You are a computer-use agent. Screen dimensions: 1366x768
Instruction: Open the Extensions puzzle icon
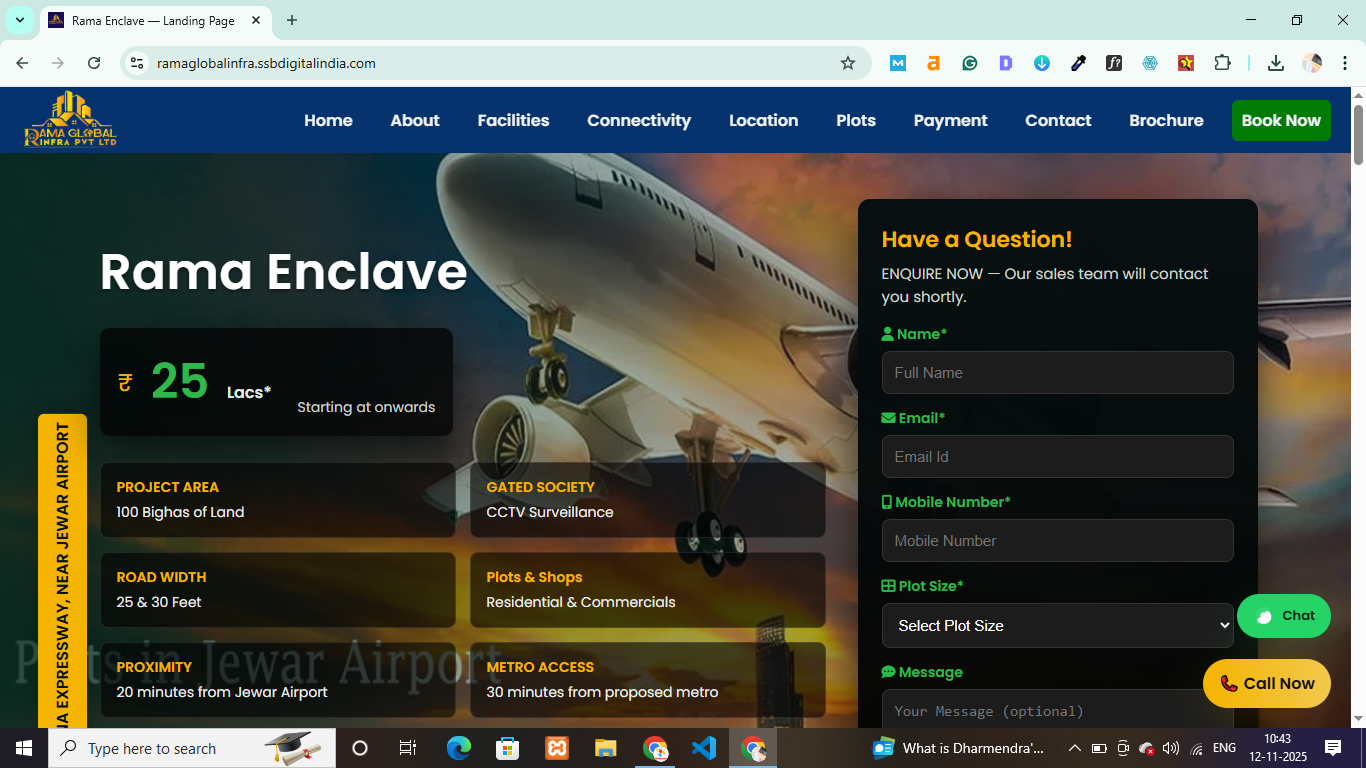pyautogui.click(x=1222, y=63)
